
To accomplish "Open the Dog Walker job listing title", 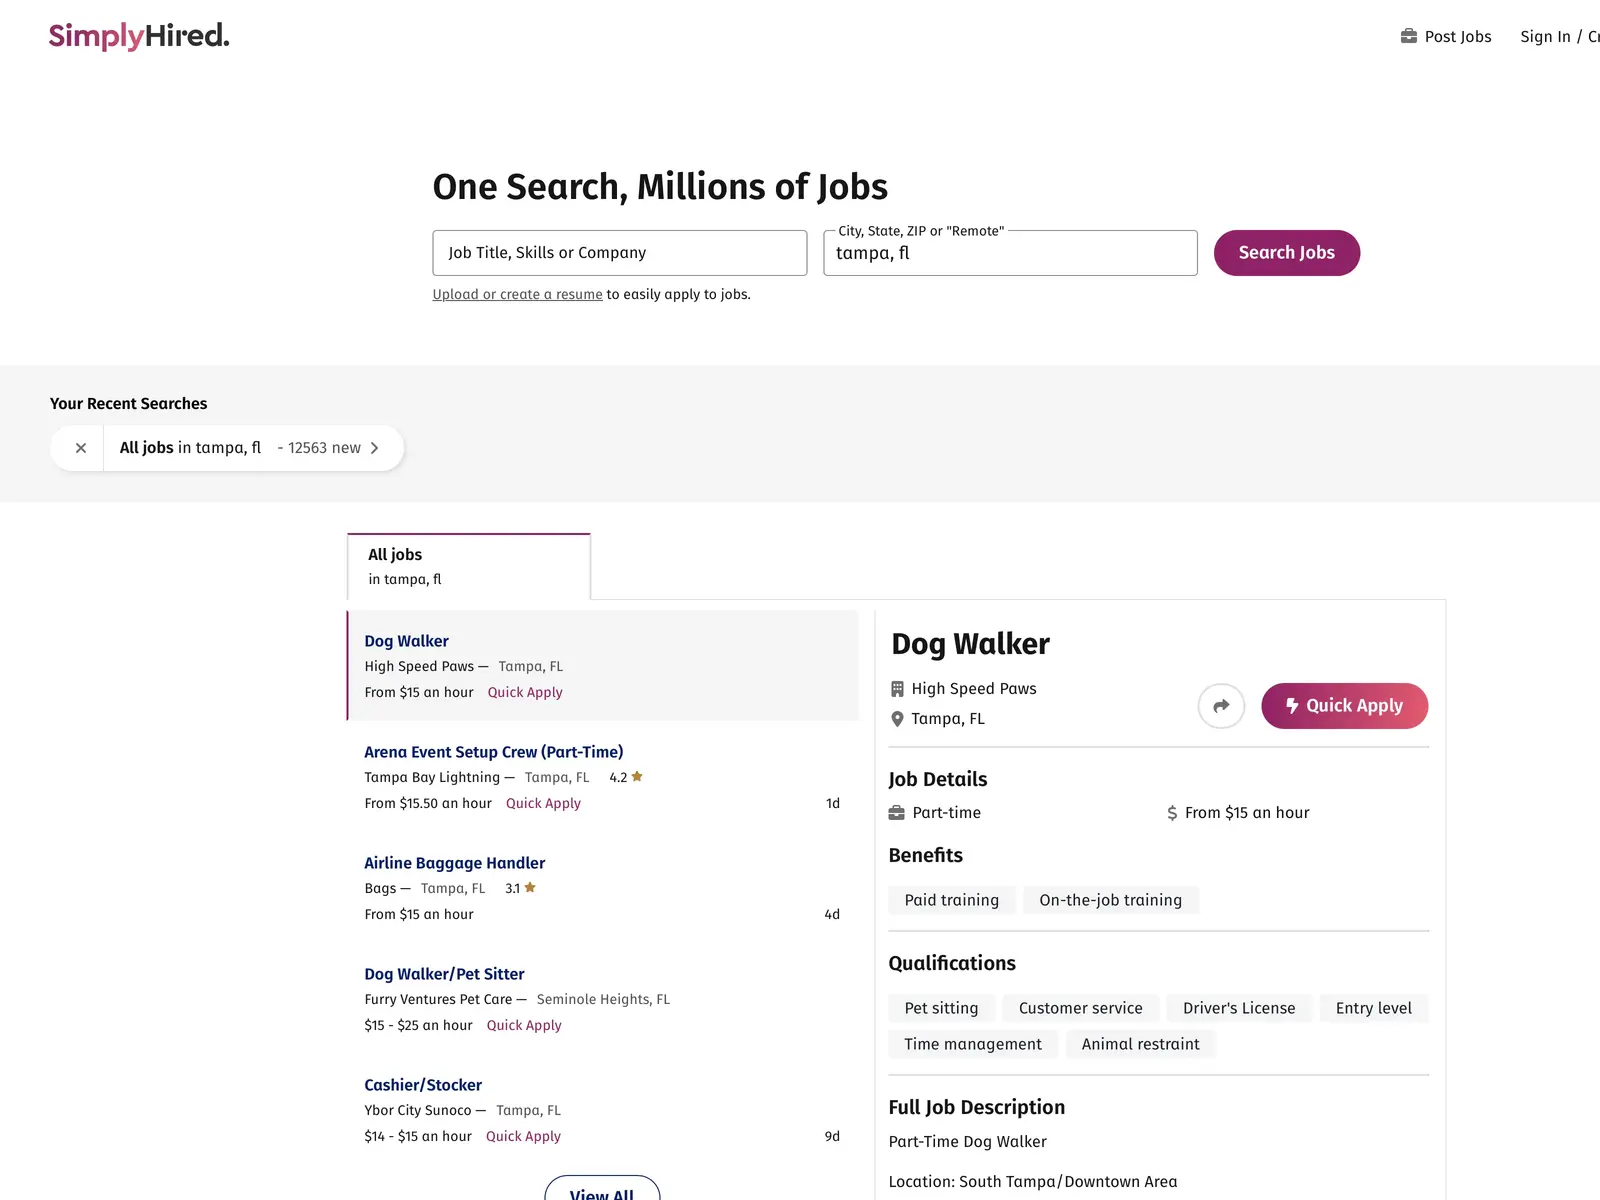I will (x=406, y=641).
